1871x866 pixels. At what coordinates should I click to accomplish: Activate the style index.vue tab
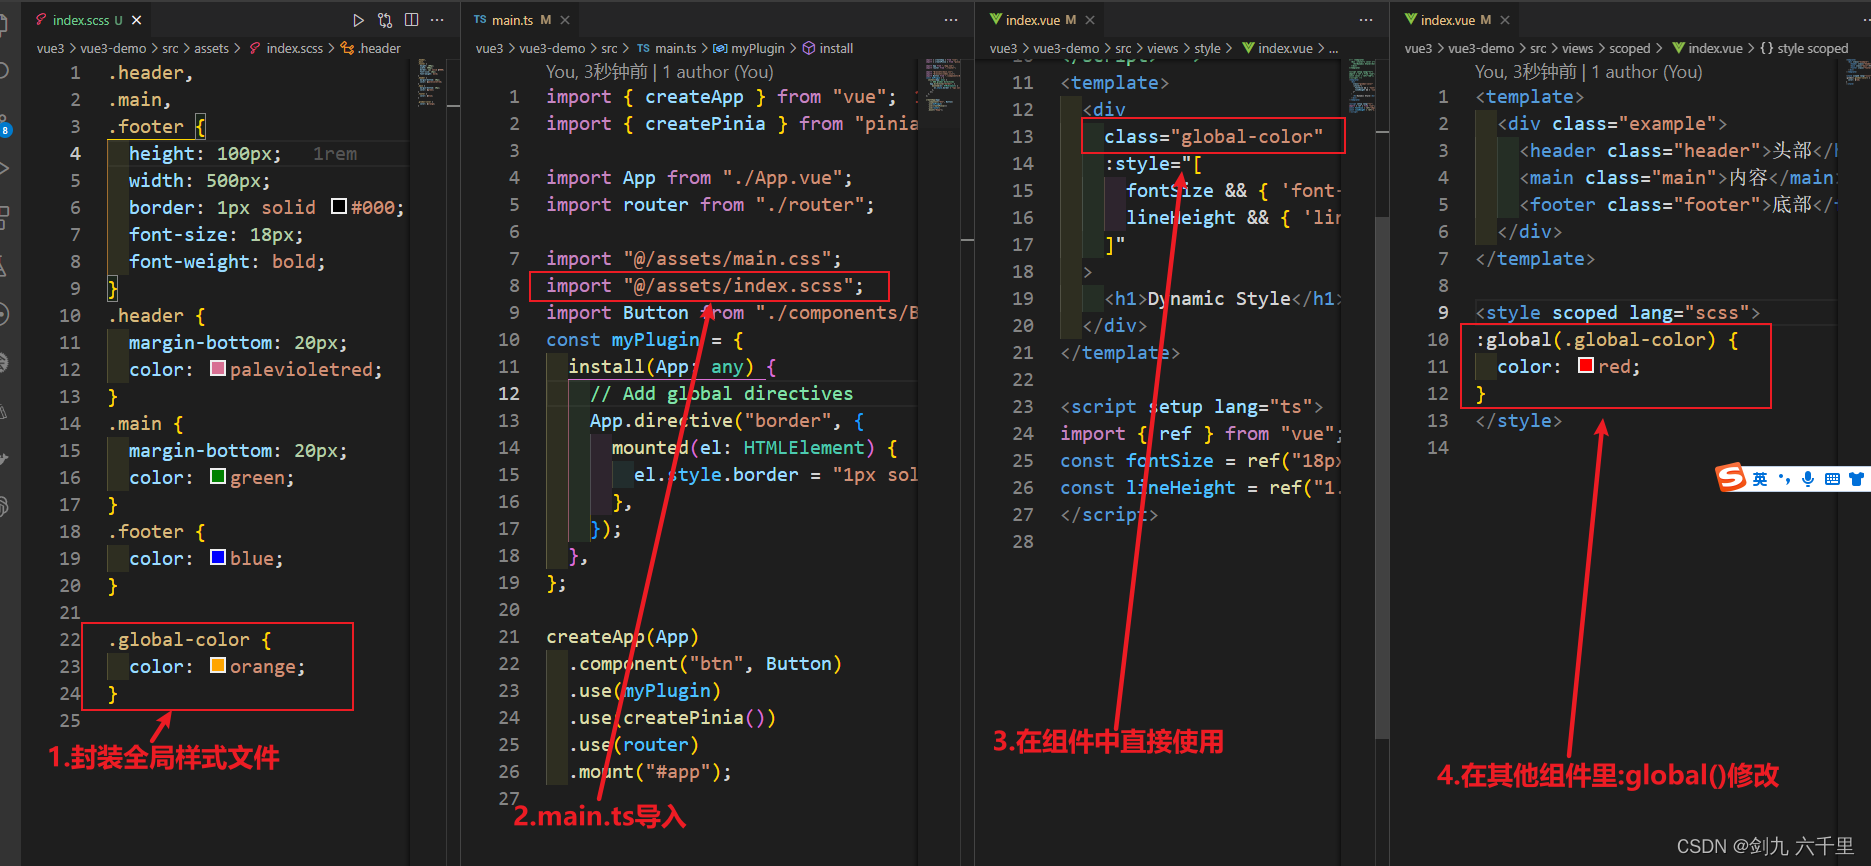pyautogui.click(x=1040, y=20)
